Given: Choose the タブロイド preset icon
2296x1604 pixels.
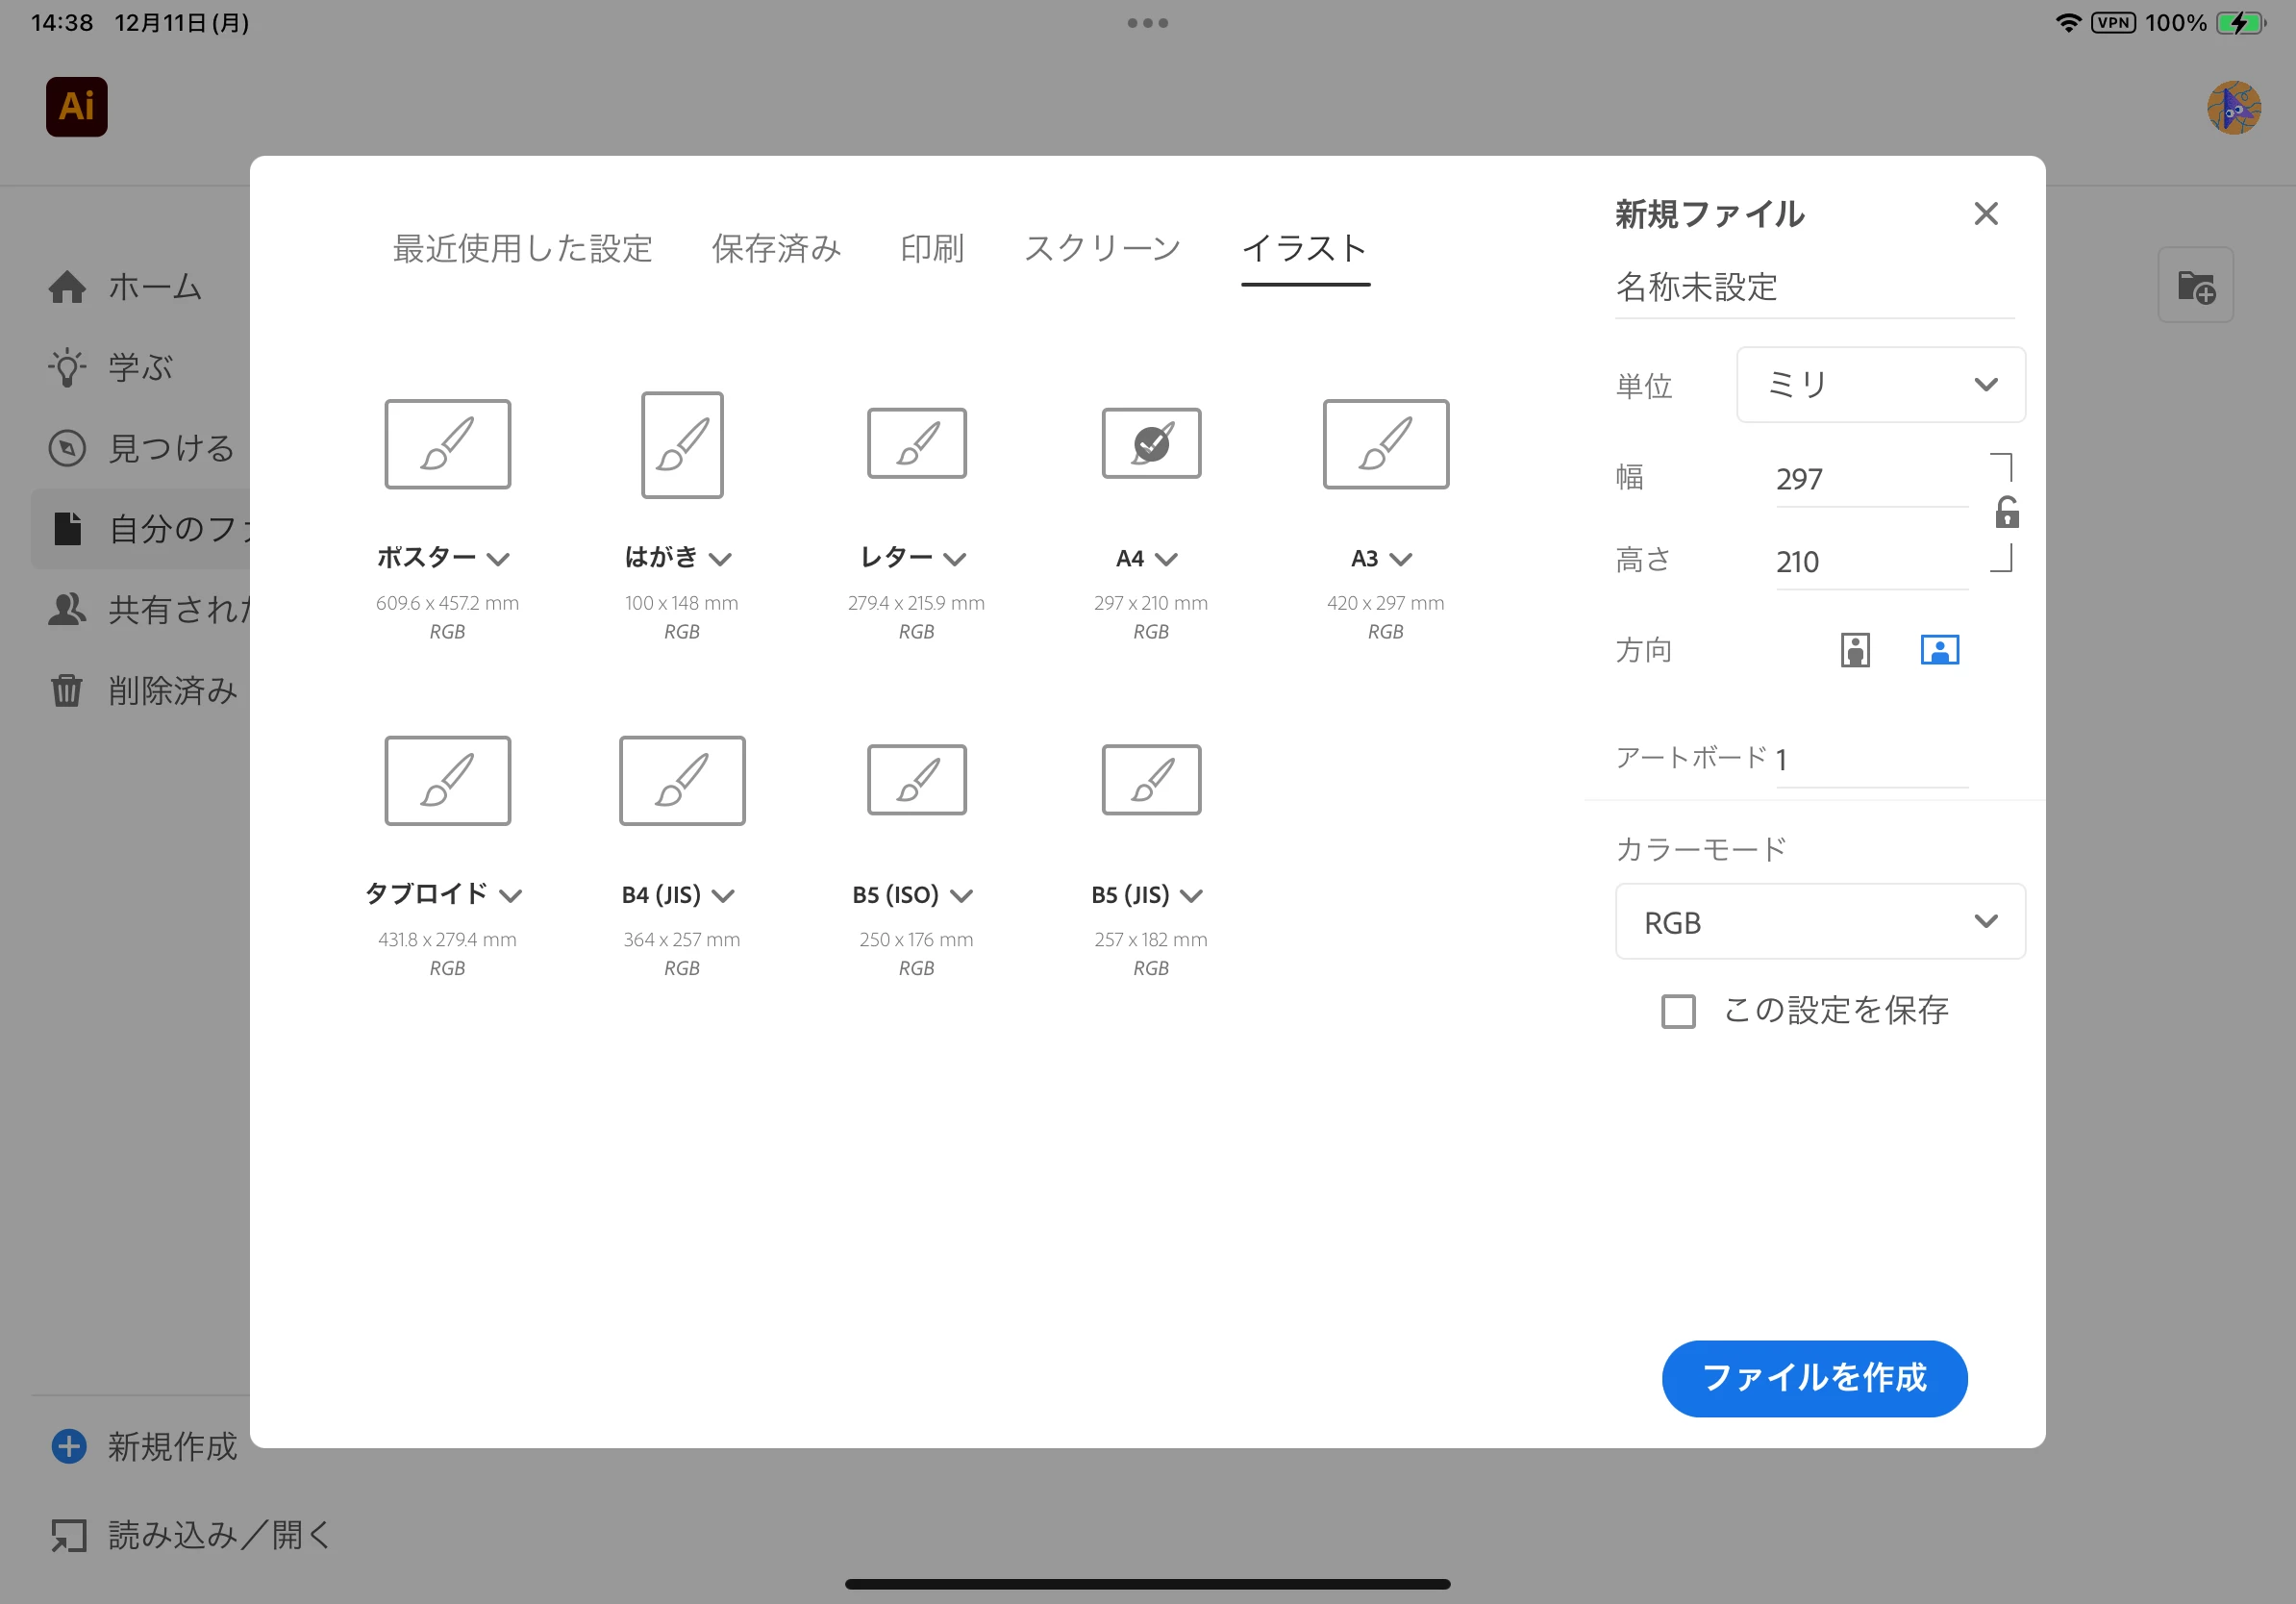Looking at the screenshot, I should pyautogui.click(x=447, y=781).
